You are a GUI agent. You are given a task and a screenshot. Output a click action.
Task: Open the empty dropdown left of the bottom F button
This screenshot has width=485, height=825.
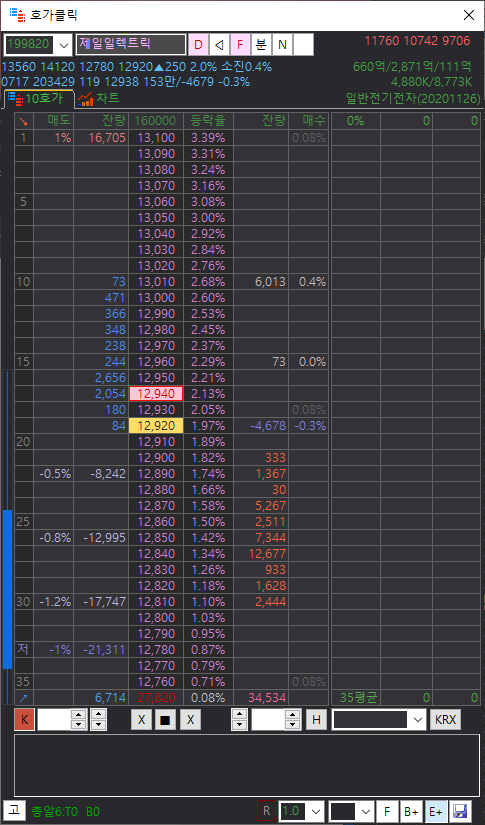tap(366, 811)
